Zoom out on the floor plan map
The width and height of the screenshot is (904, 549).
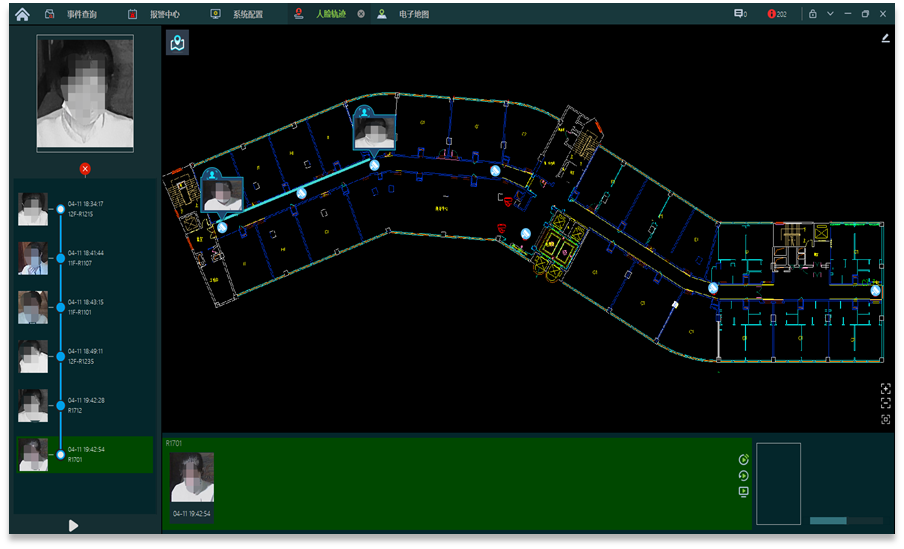pos(885,403)
